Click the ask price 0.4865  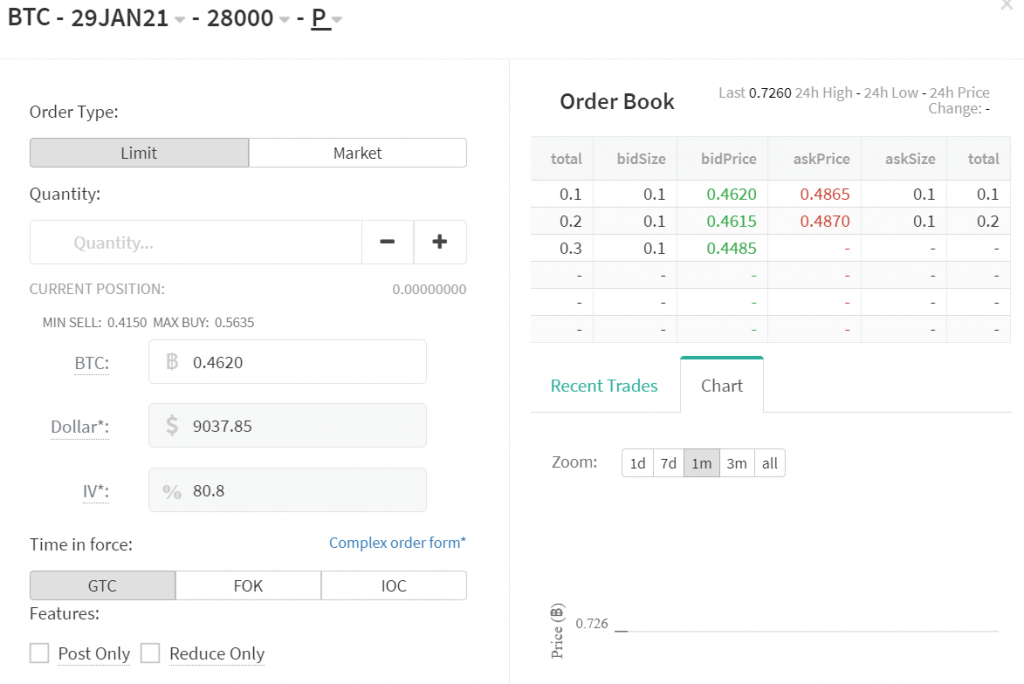coord(825,194)
